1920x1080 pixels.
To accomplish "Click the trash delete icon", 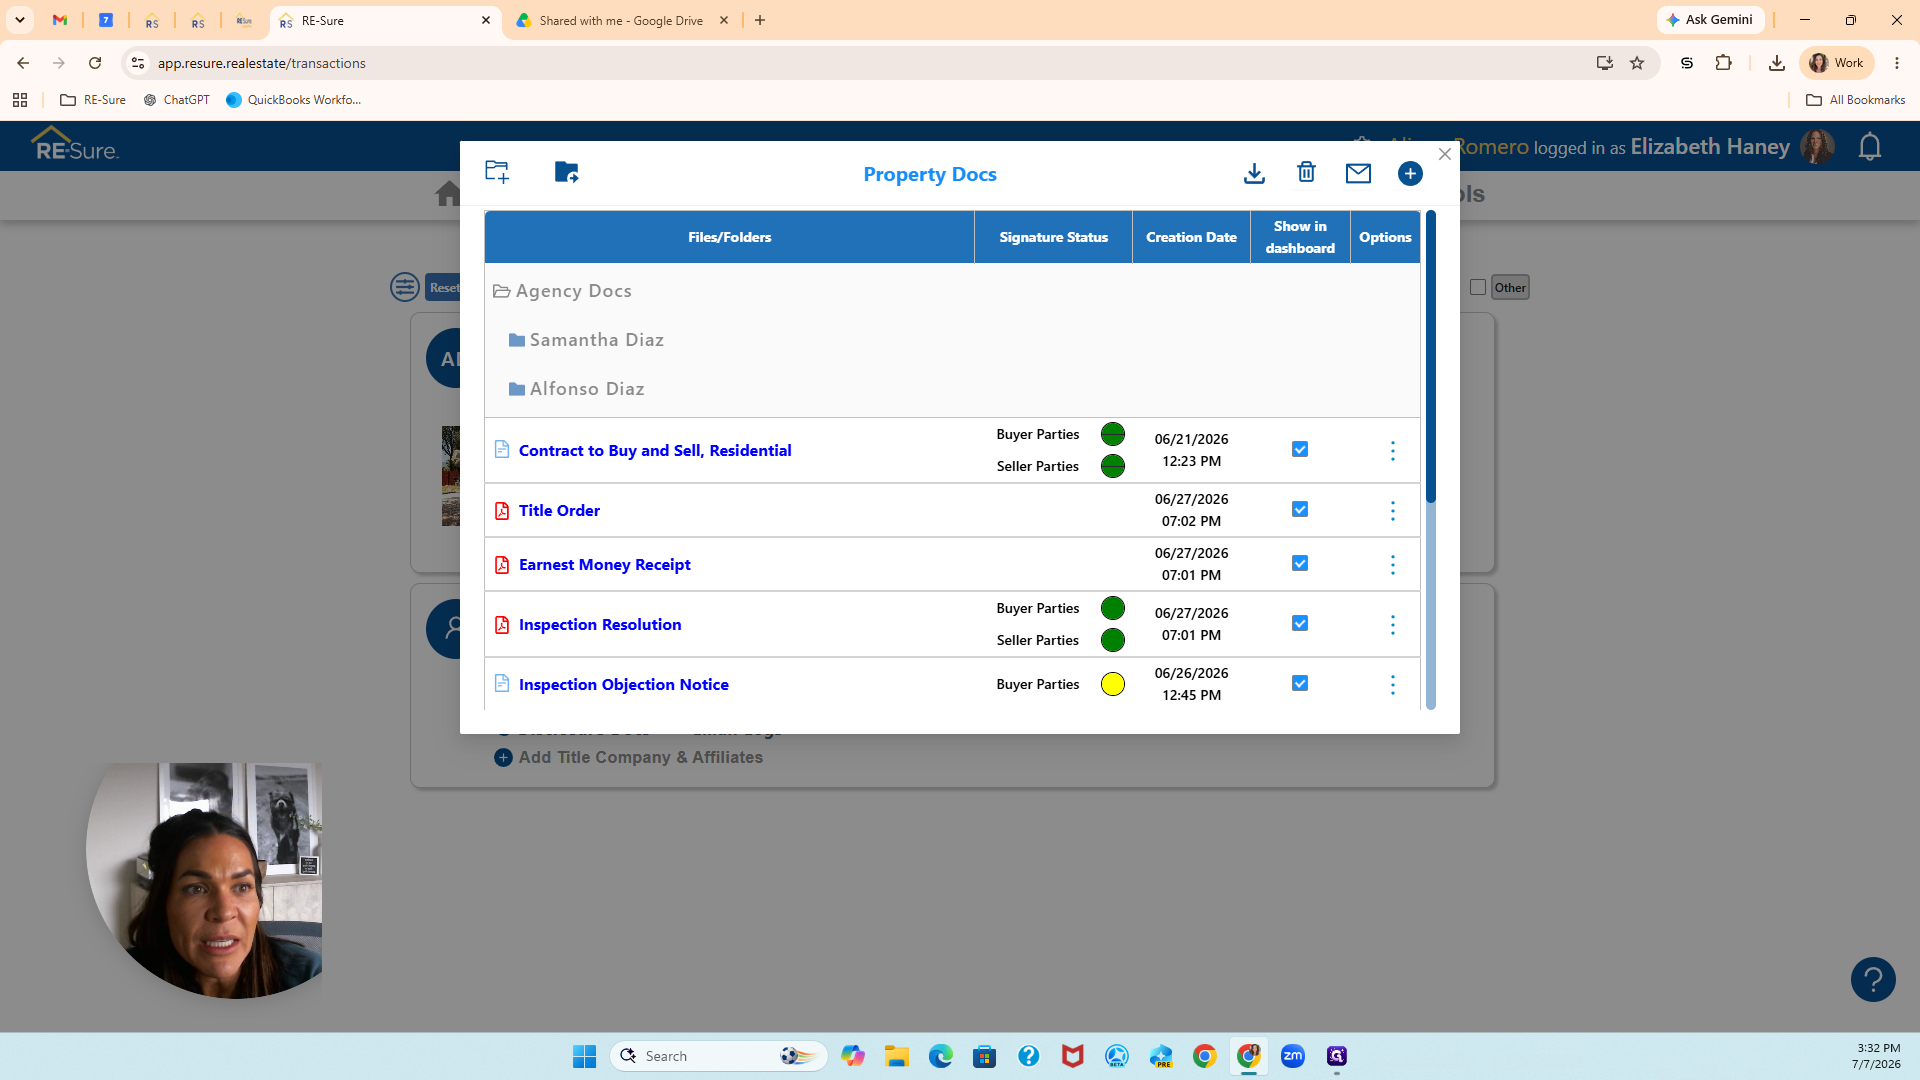I will click(1306, 172).
